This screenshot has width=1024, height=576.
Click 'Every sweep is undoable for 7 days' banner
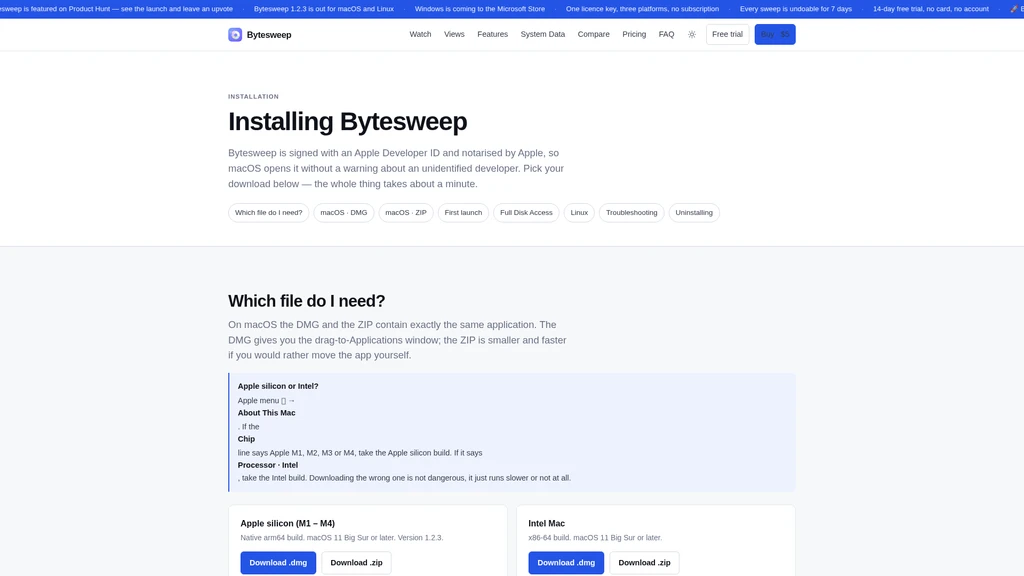coord(795,9)
